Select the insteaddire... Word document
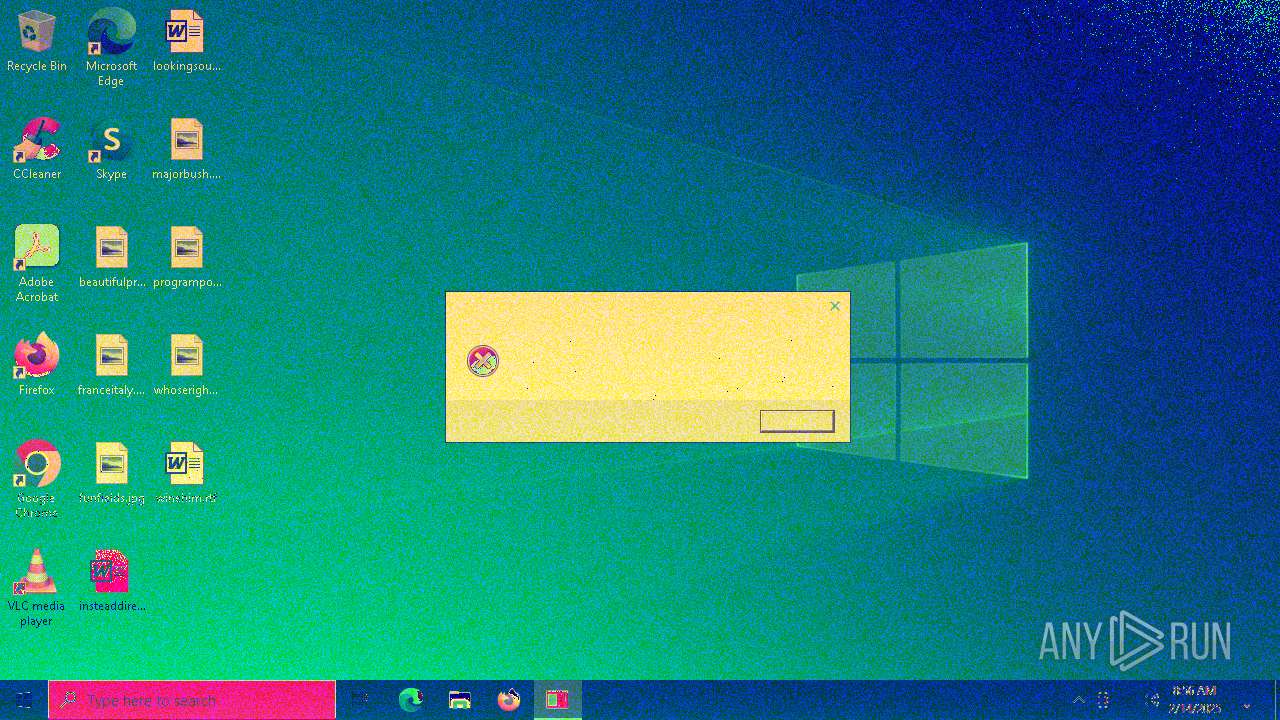Viewport: 1280px width, 720px height. click(x=111, y=582)
